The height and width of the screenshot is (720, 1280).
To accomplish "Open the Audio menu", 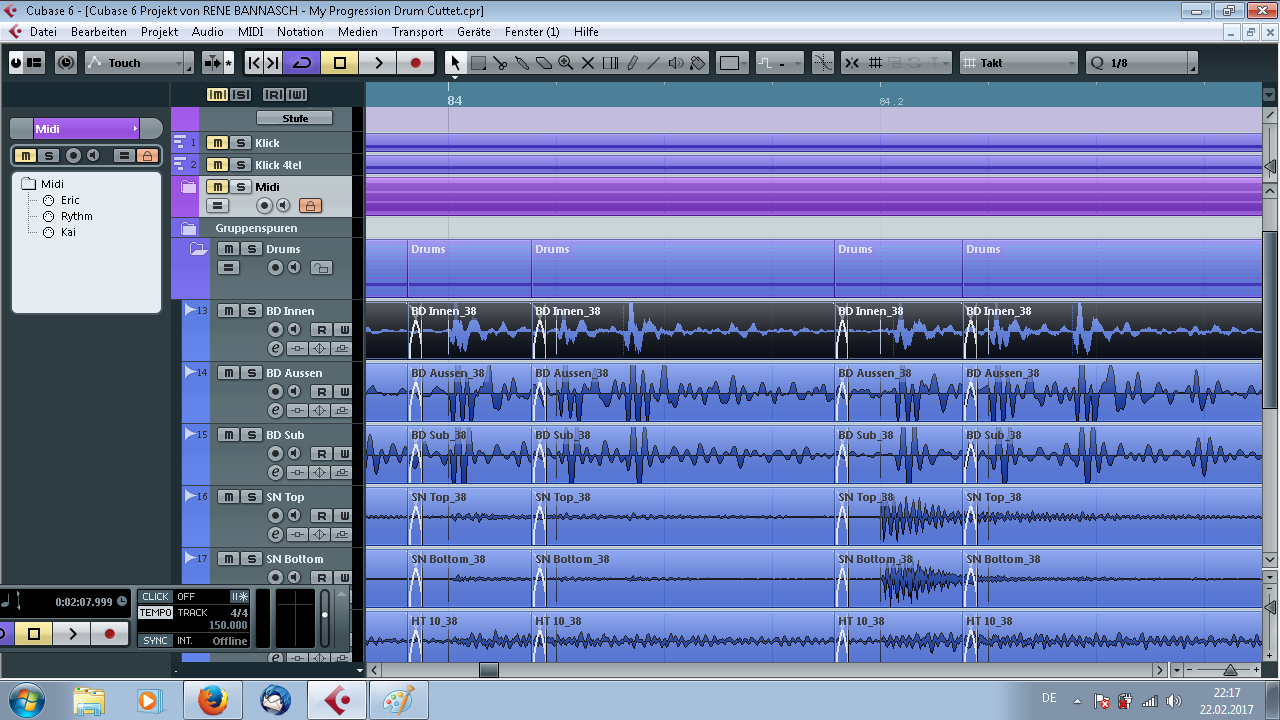I will [208, 32].
